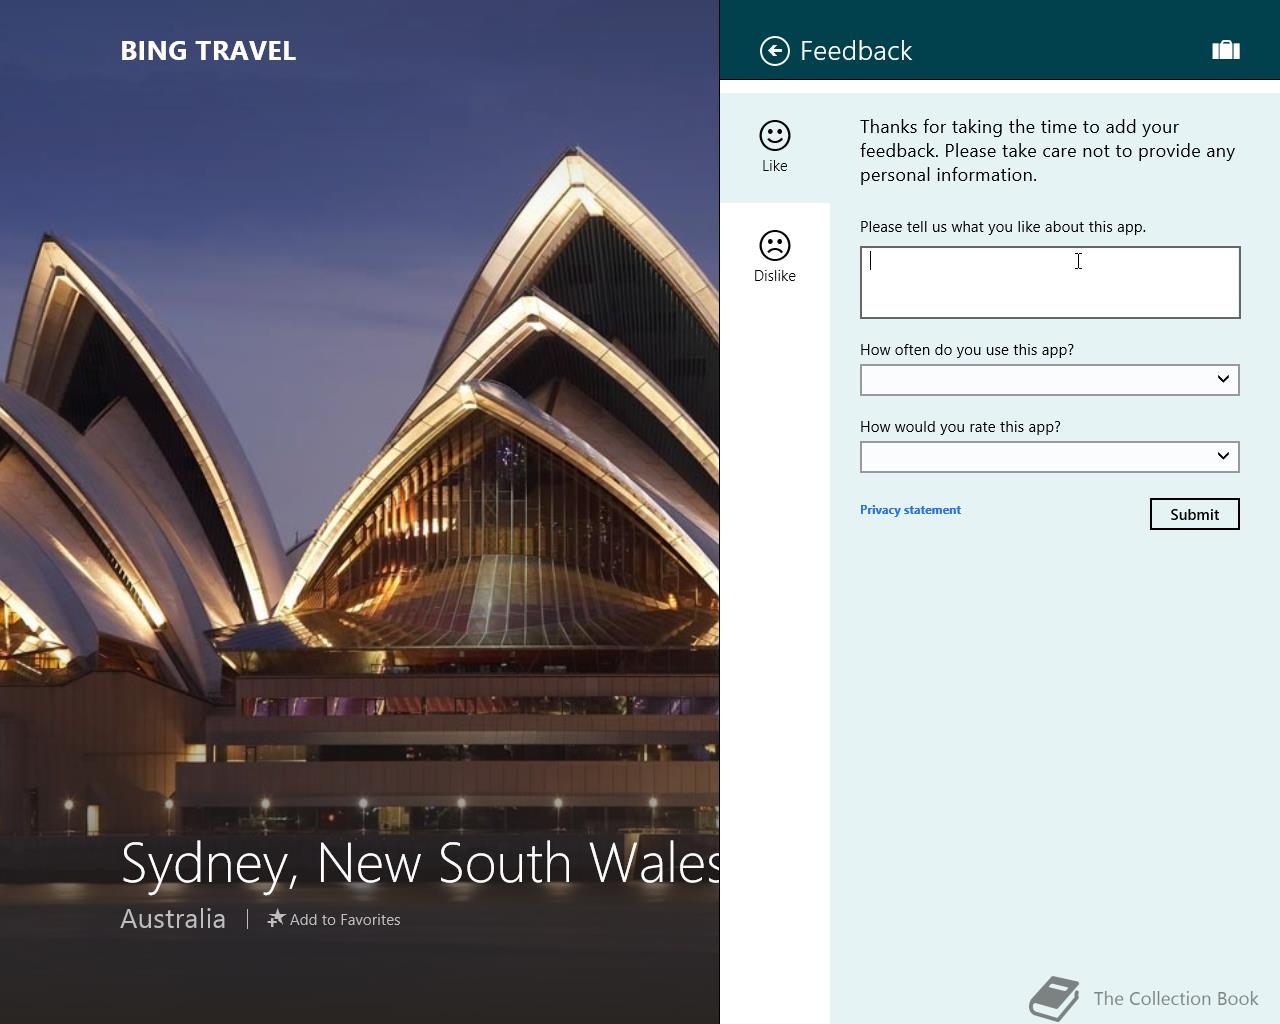Open the 'How would you rate this app' dropdown
The height and width of the screenshot is (1024, 1280).
tap(1050, 457)
